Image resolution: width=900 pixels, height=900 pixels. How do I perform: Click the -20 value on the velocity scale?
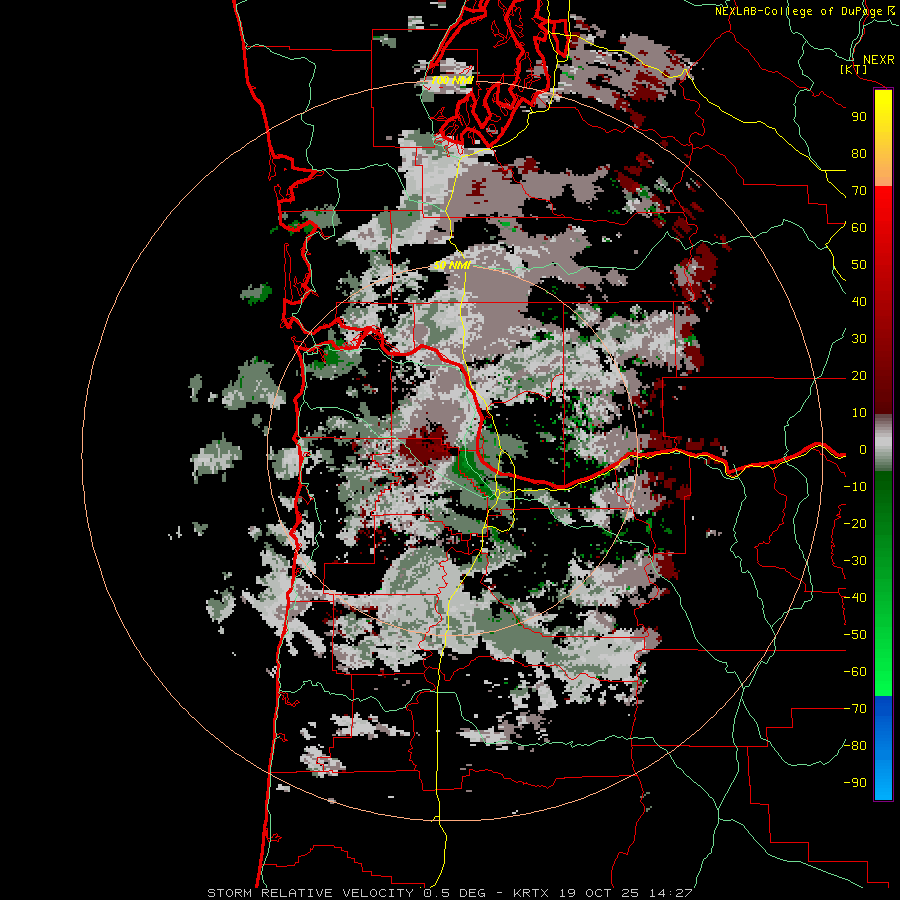point(855,523)
